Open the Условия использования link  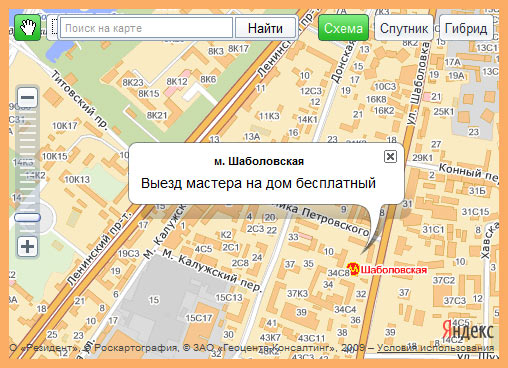pyautogui.click(x=435, y=348)
